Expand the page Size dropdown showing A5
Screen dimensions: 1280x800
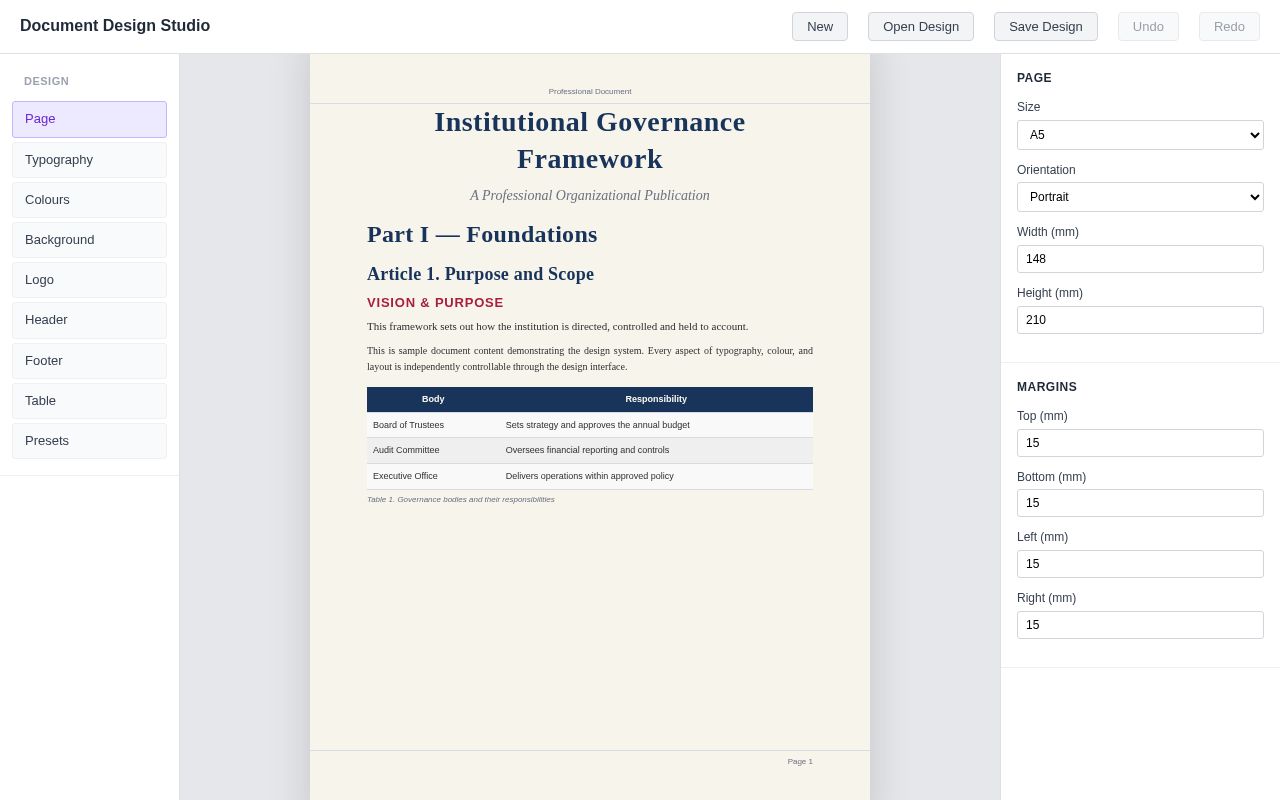(x=1140, y=135)
